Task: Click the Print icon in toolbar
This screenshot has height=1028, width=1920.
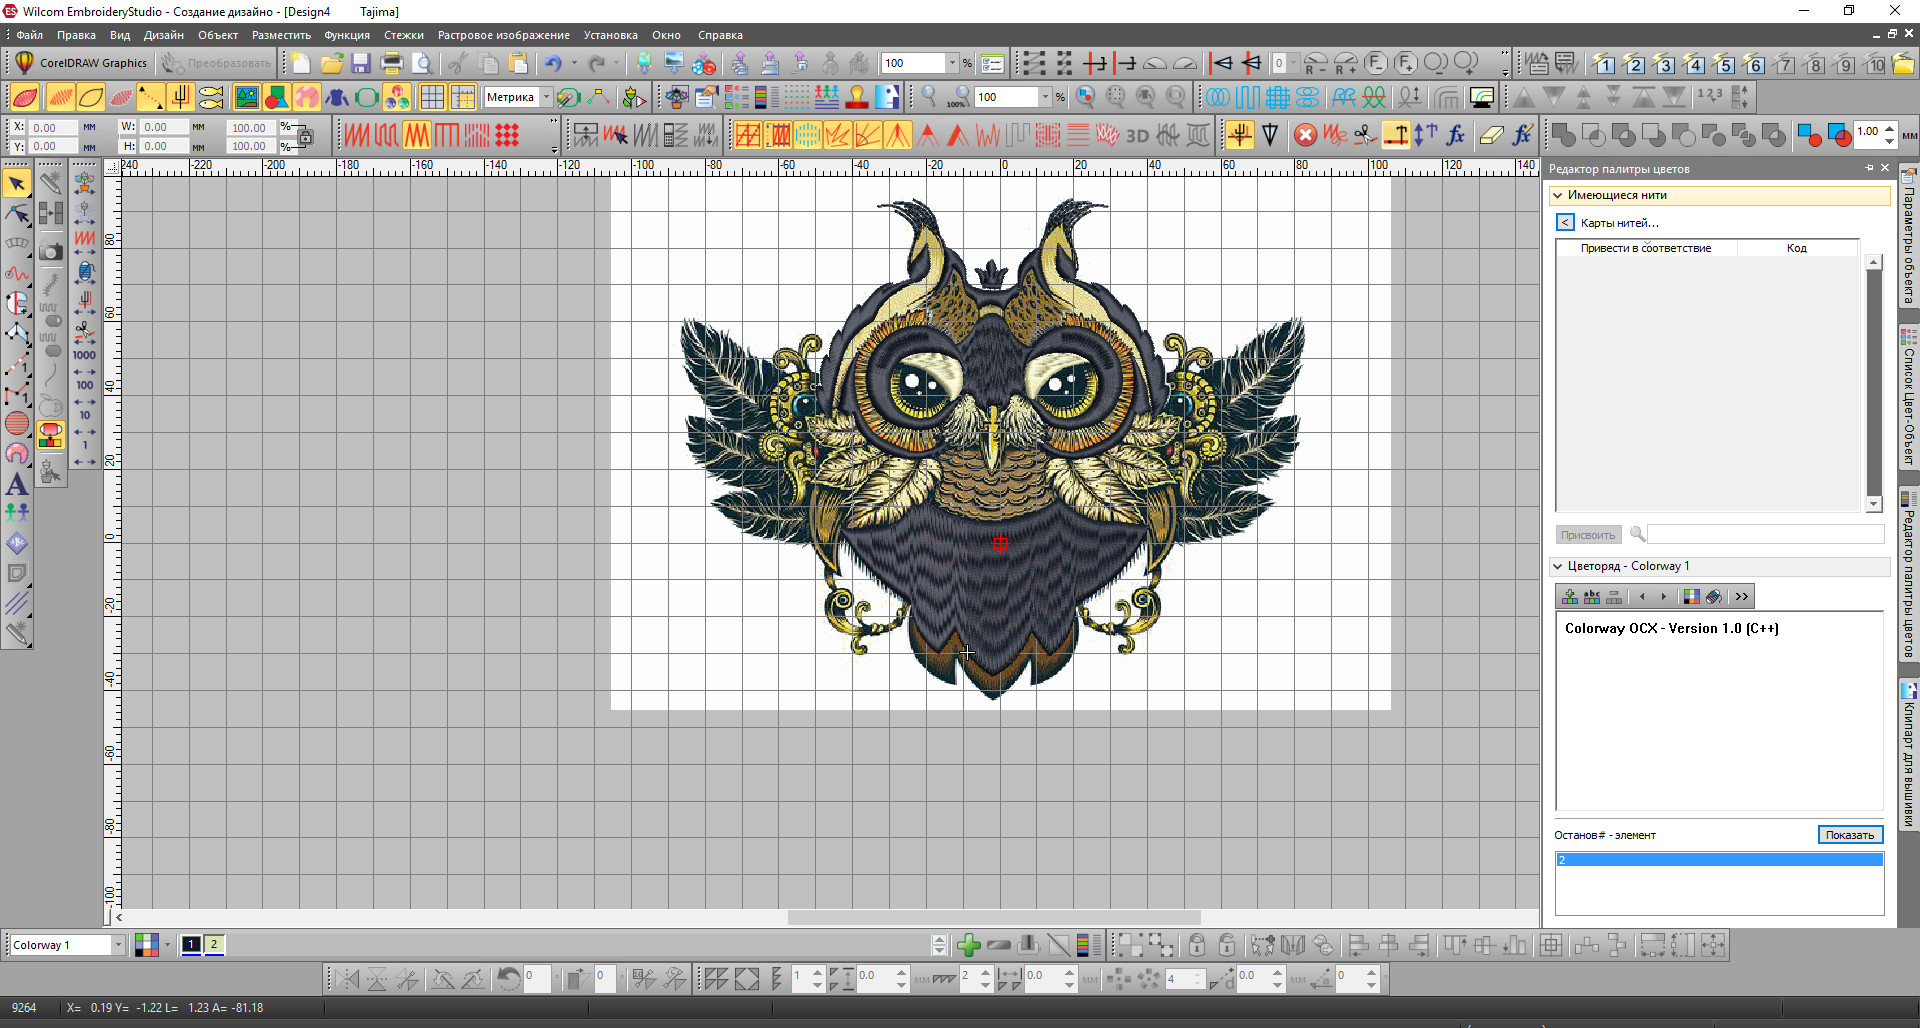Action: 392,64
